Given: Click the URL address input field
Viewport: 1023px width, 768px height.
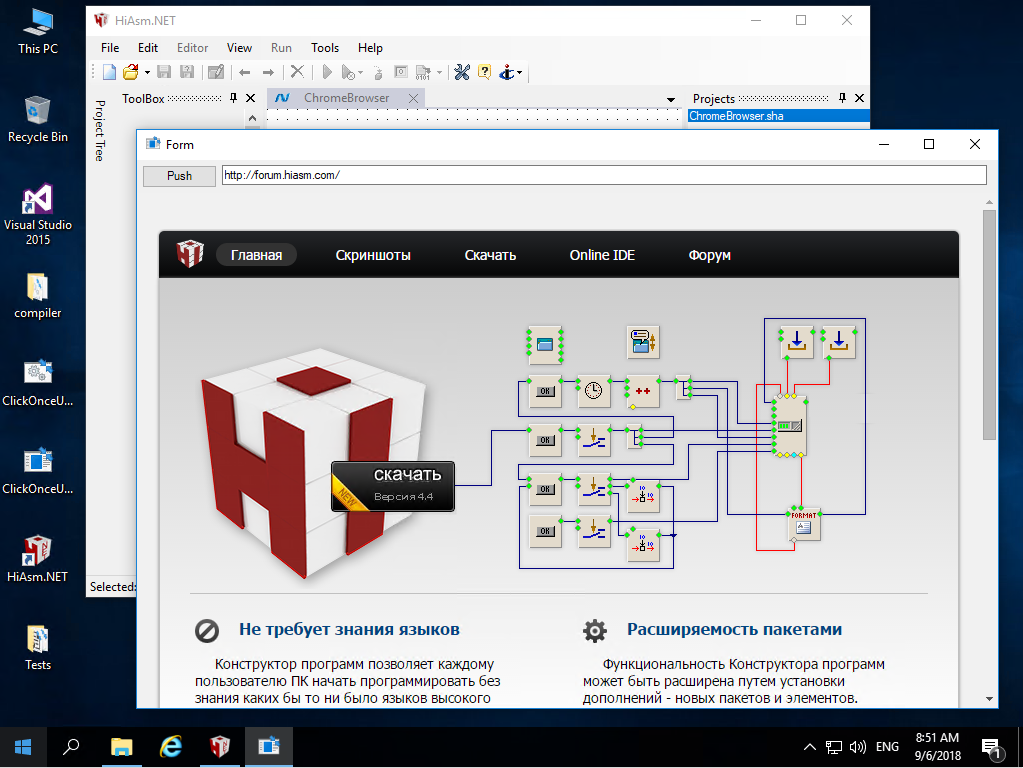Looking at the screenshot, I should 603,175.
